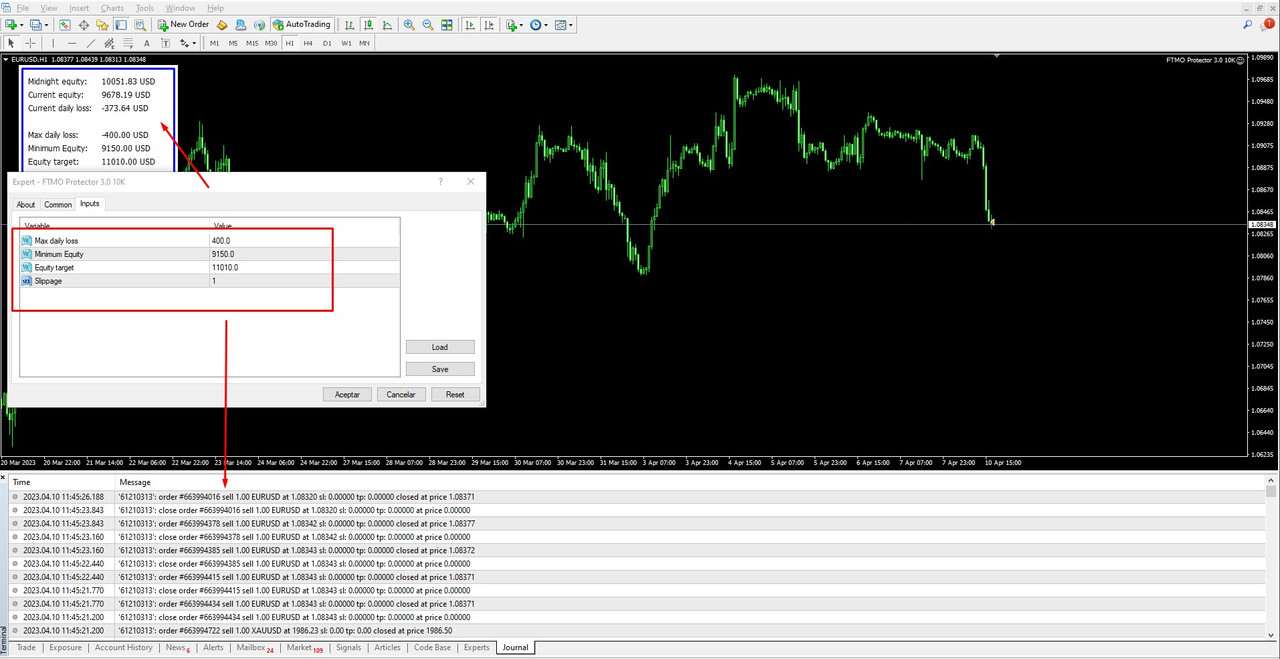This screenshot has width=1280, height=659.
Task: Select the Text Label tool
Action: (165, 43)
